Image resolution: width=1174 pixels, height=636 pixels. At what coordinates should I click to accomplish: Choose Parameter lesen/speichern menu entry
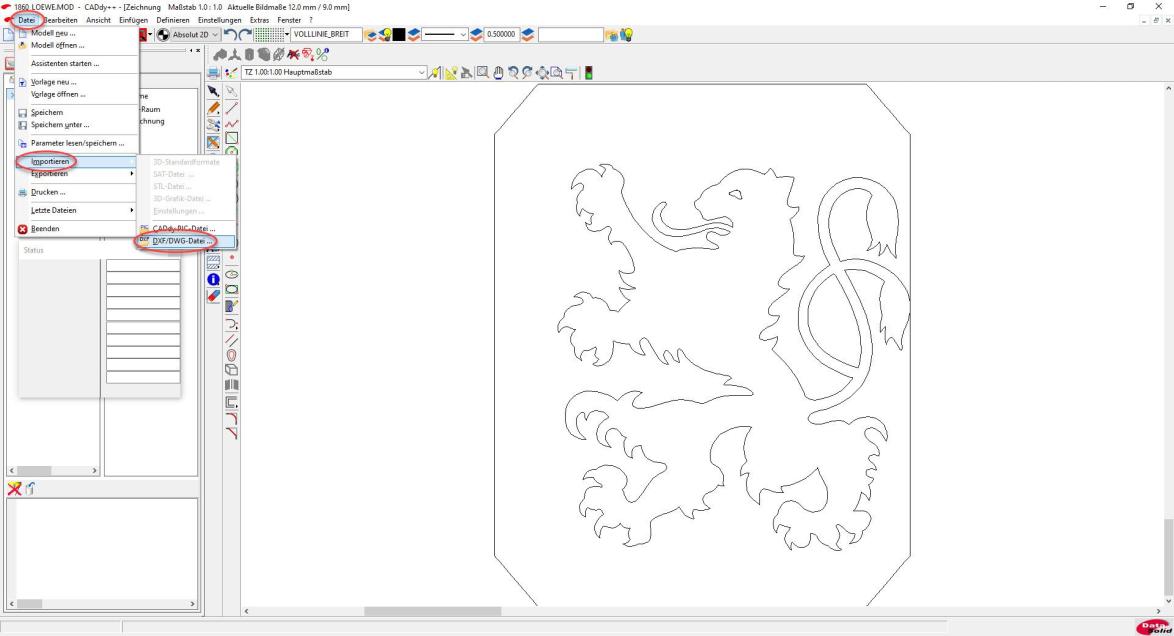coord(77,143)
